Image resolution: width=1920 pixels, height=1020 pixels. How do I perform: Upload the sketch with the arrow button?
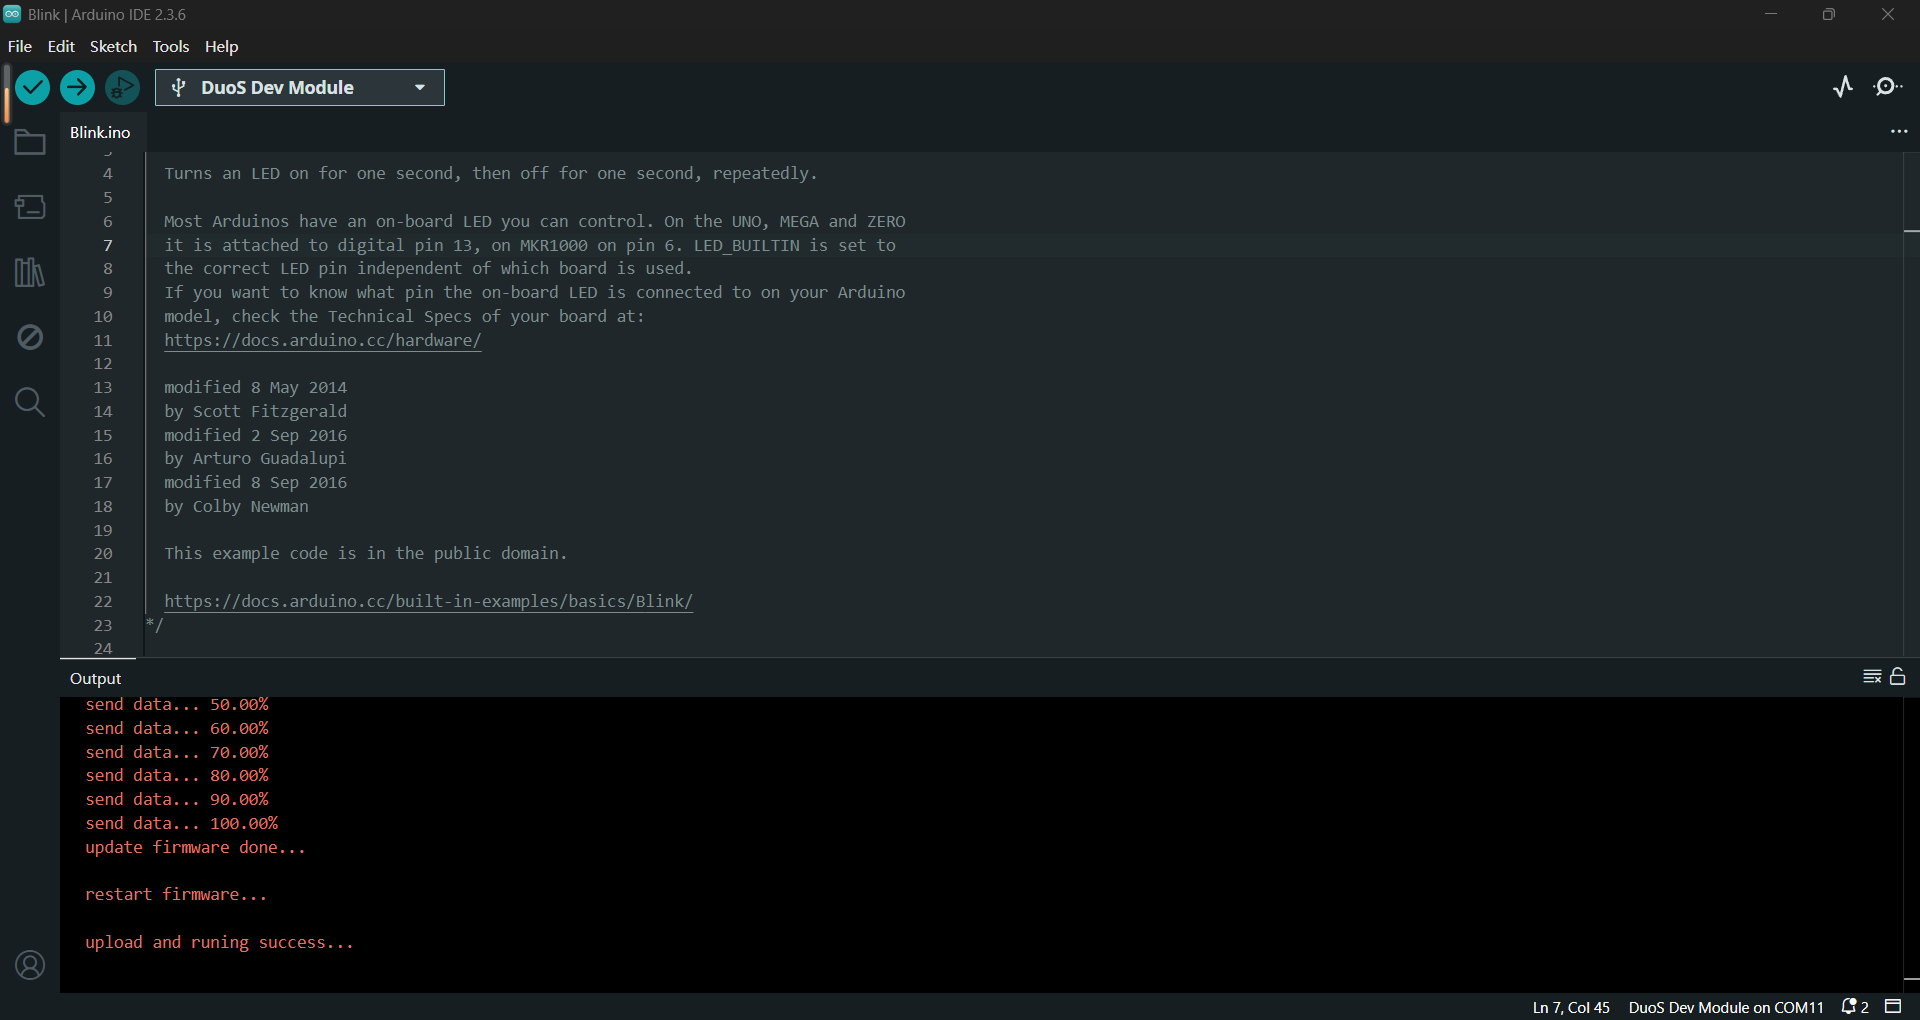pos(77,88)
